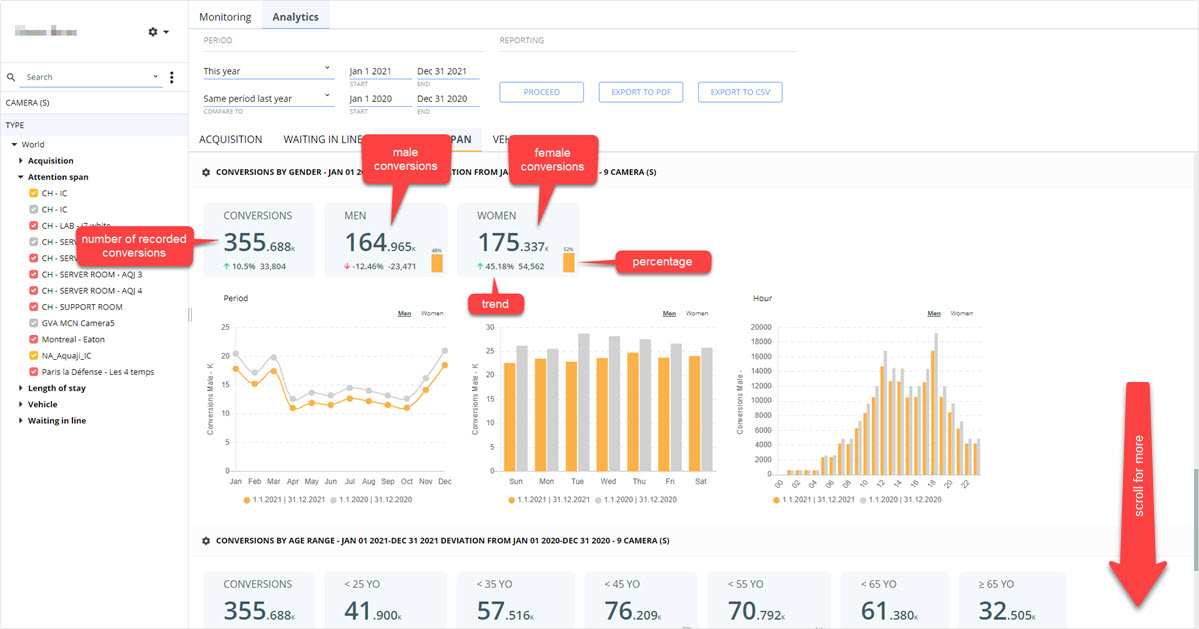
Task: Toggle the Montreal - Eaton camera checkbox
Action: [34, 339]
